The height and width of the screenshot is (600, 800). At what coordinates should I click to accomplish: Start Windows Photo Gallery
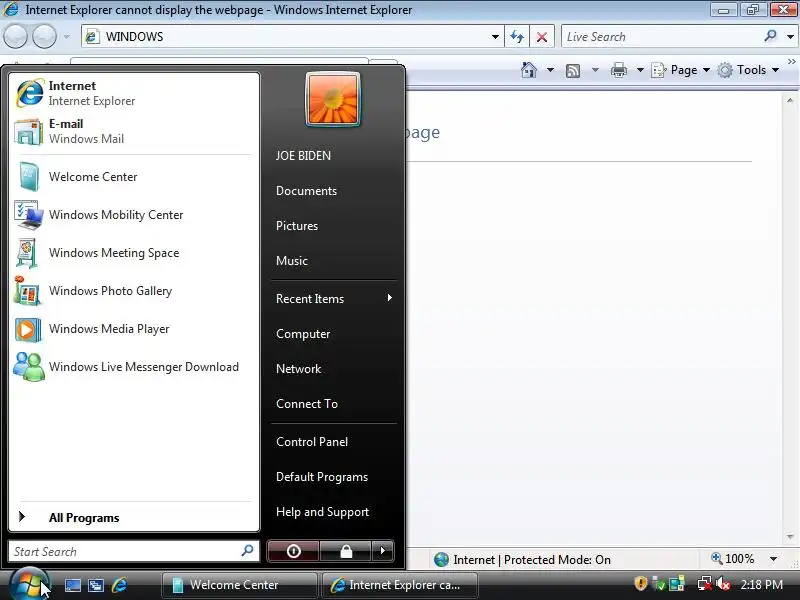(134, 291)
